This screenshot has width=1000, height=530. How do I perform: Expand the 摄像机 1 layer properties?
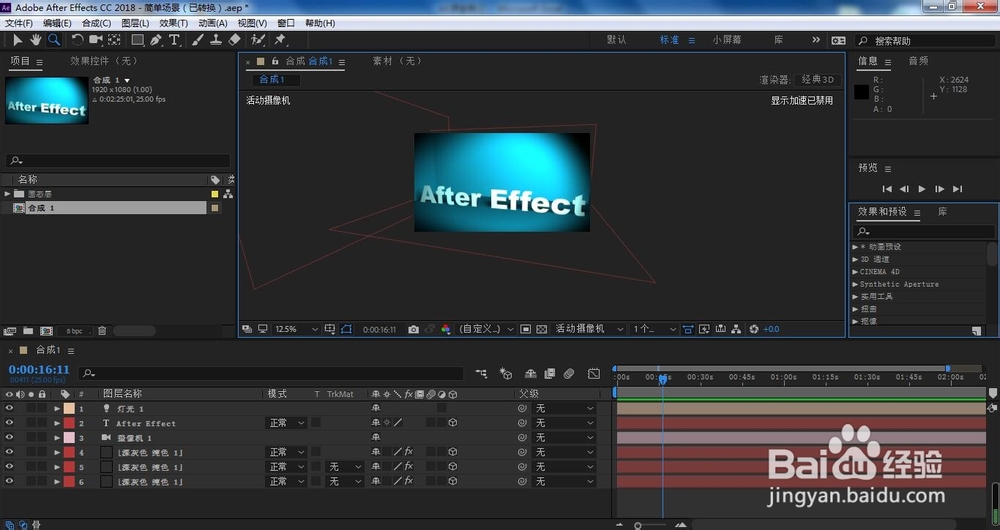pyautogui.click(x=57, y=438)
